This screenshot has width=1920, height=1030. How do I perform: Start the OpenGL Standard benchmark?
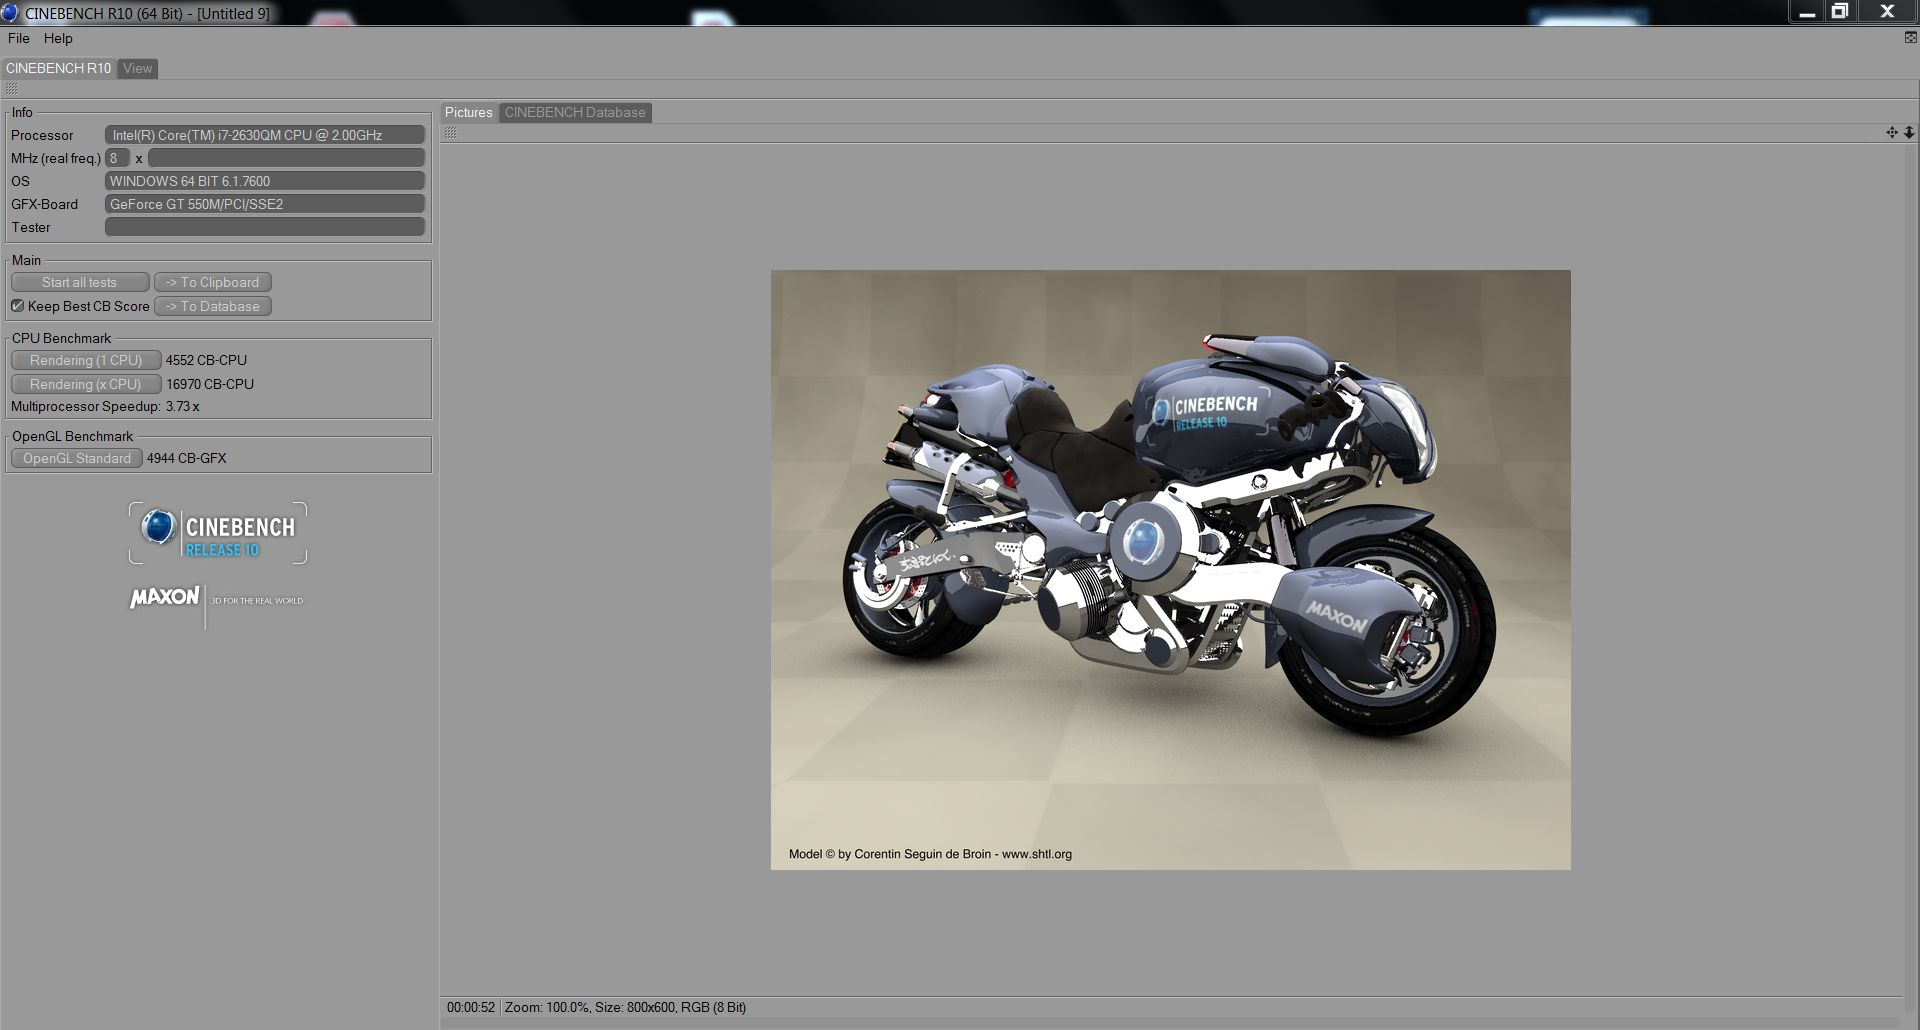77,458
